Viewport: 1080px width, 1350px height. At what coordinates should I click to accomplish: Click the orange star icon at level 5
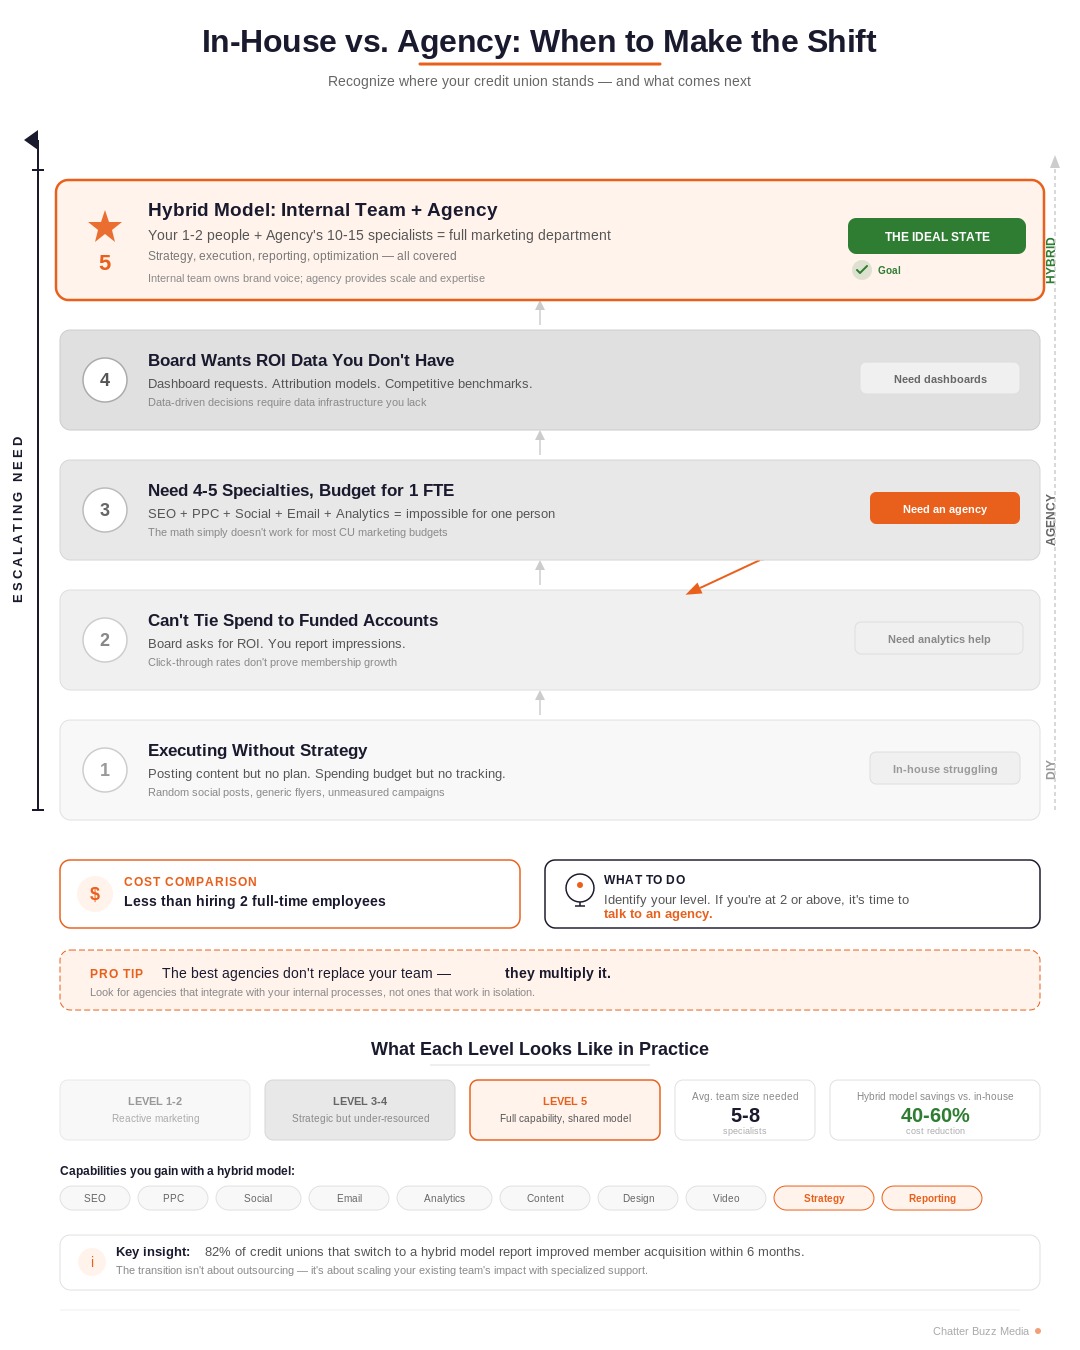pyautogui.click(x=105, y=226)
